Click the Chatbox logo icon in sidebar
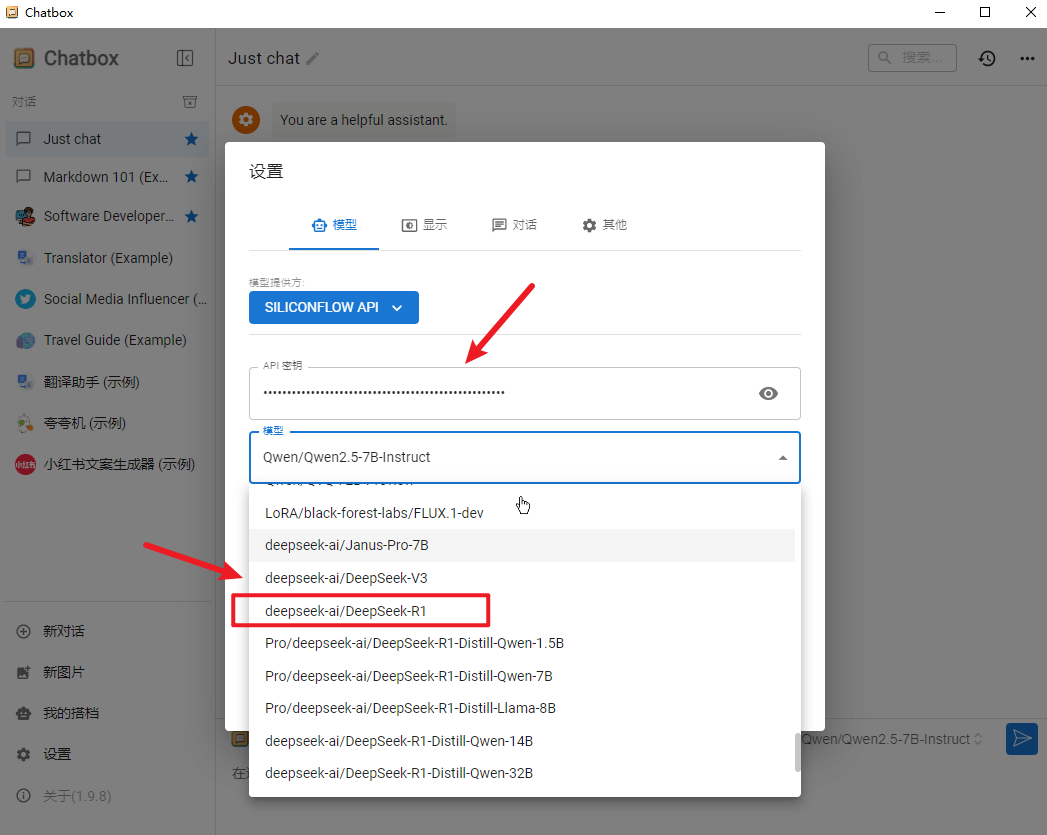The height and width of the screenshot is (835, 1047). tap(24, 58)
